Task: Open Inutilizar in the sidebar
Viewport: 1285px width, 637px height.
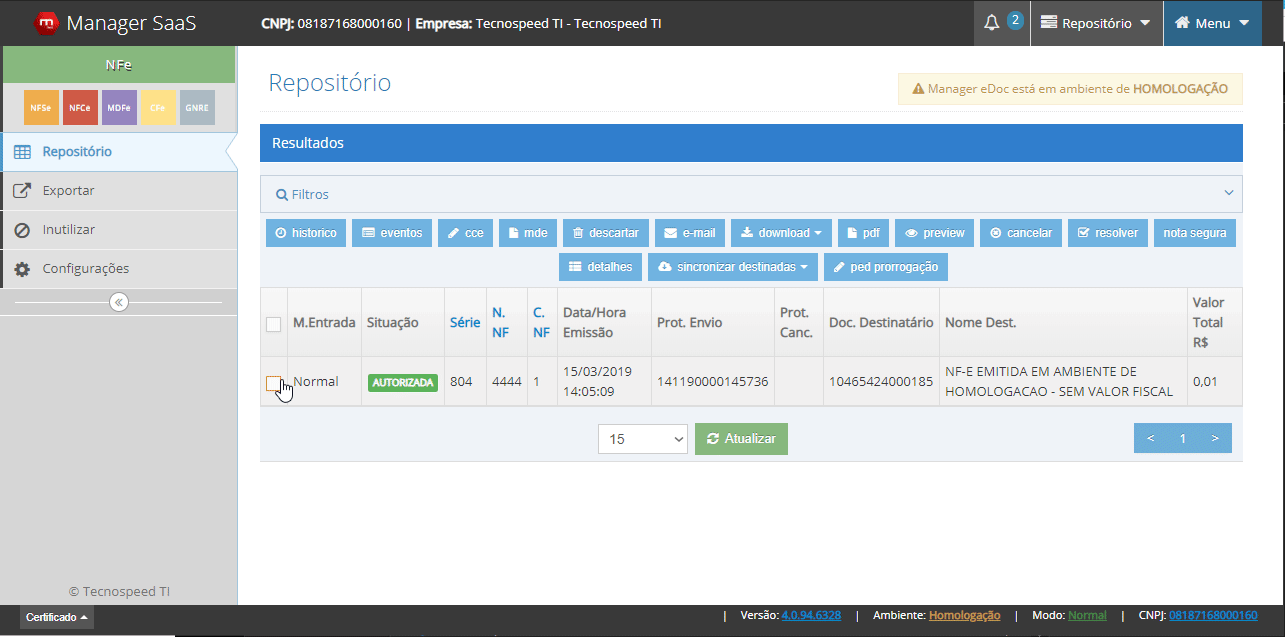Action: (118, 229)
